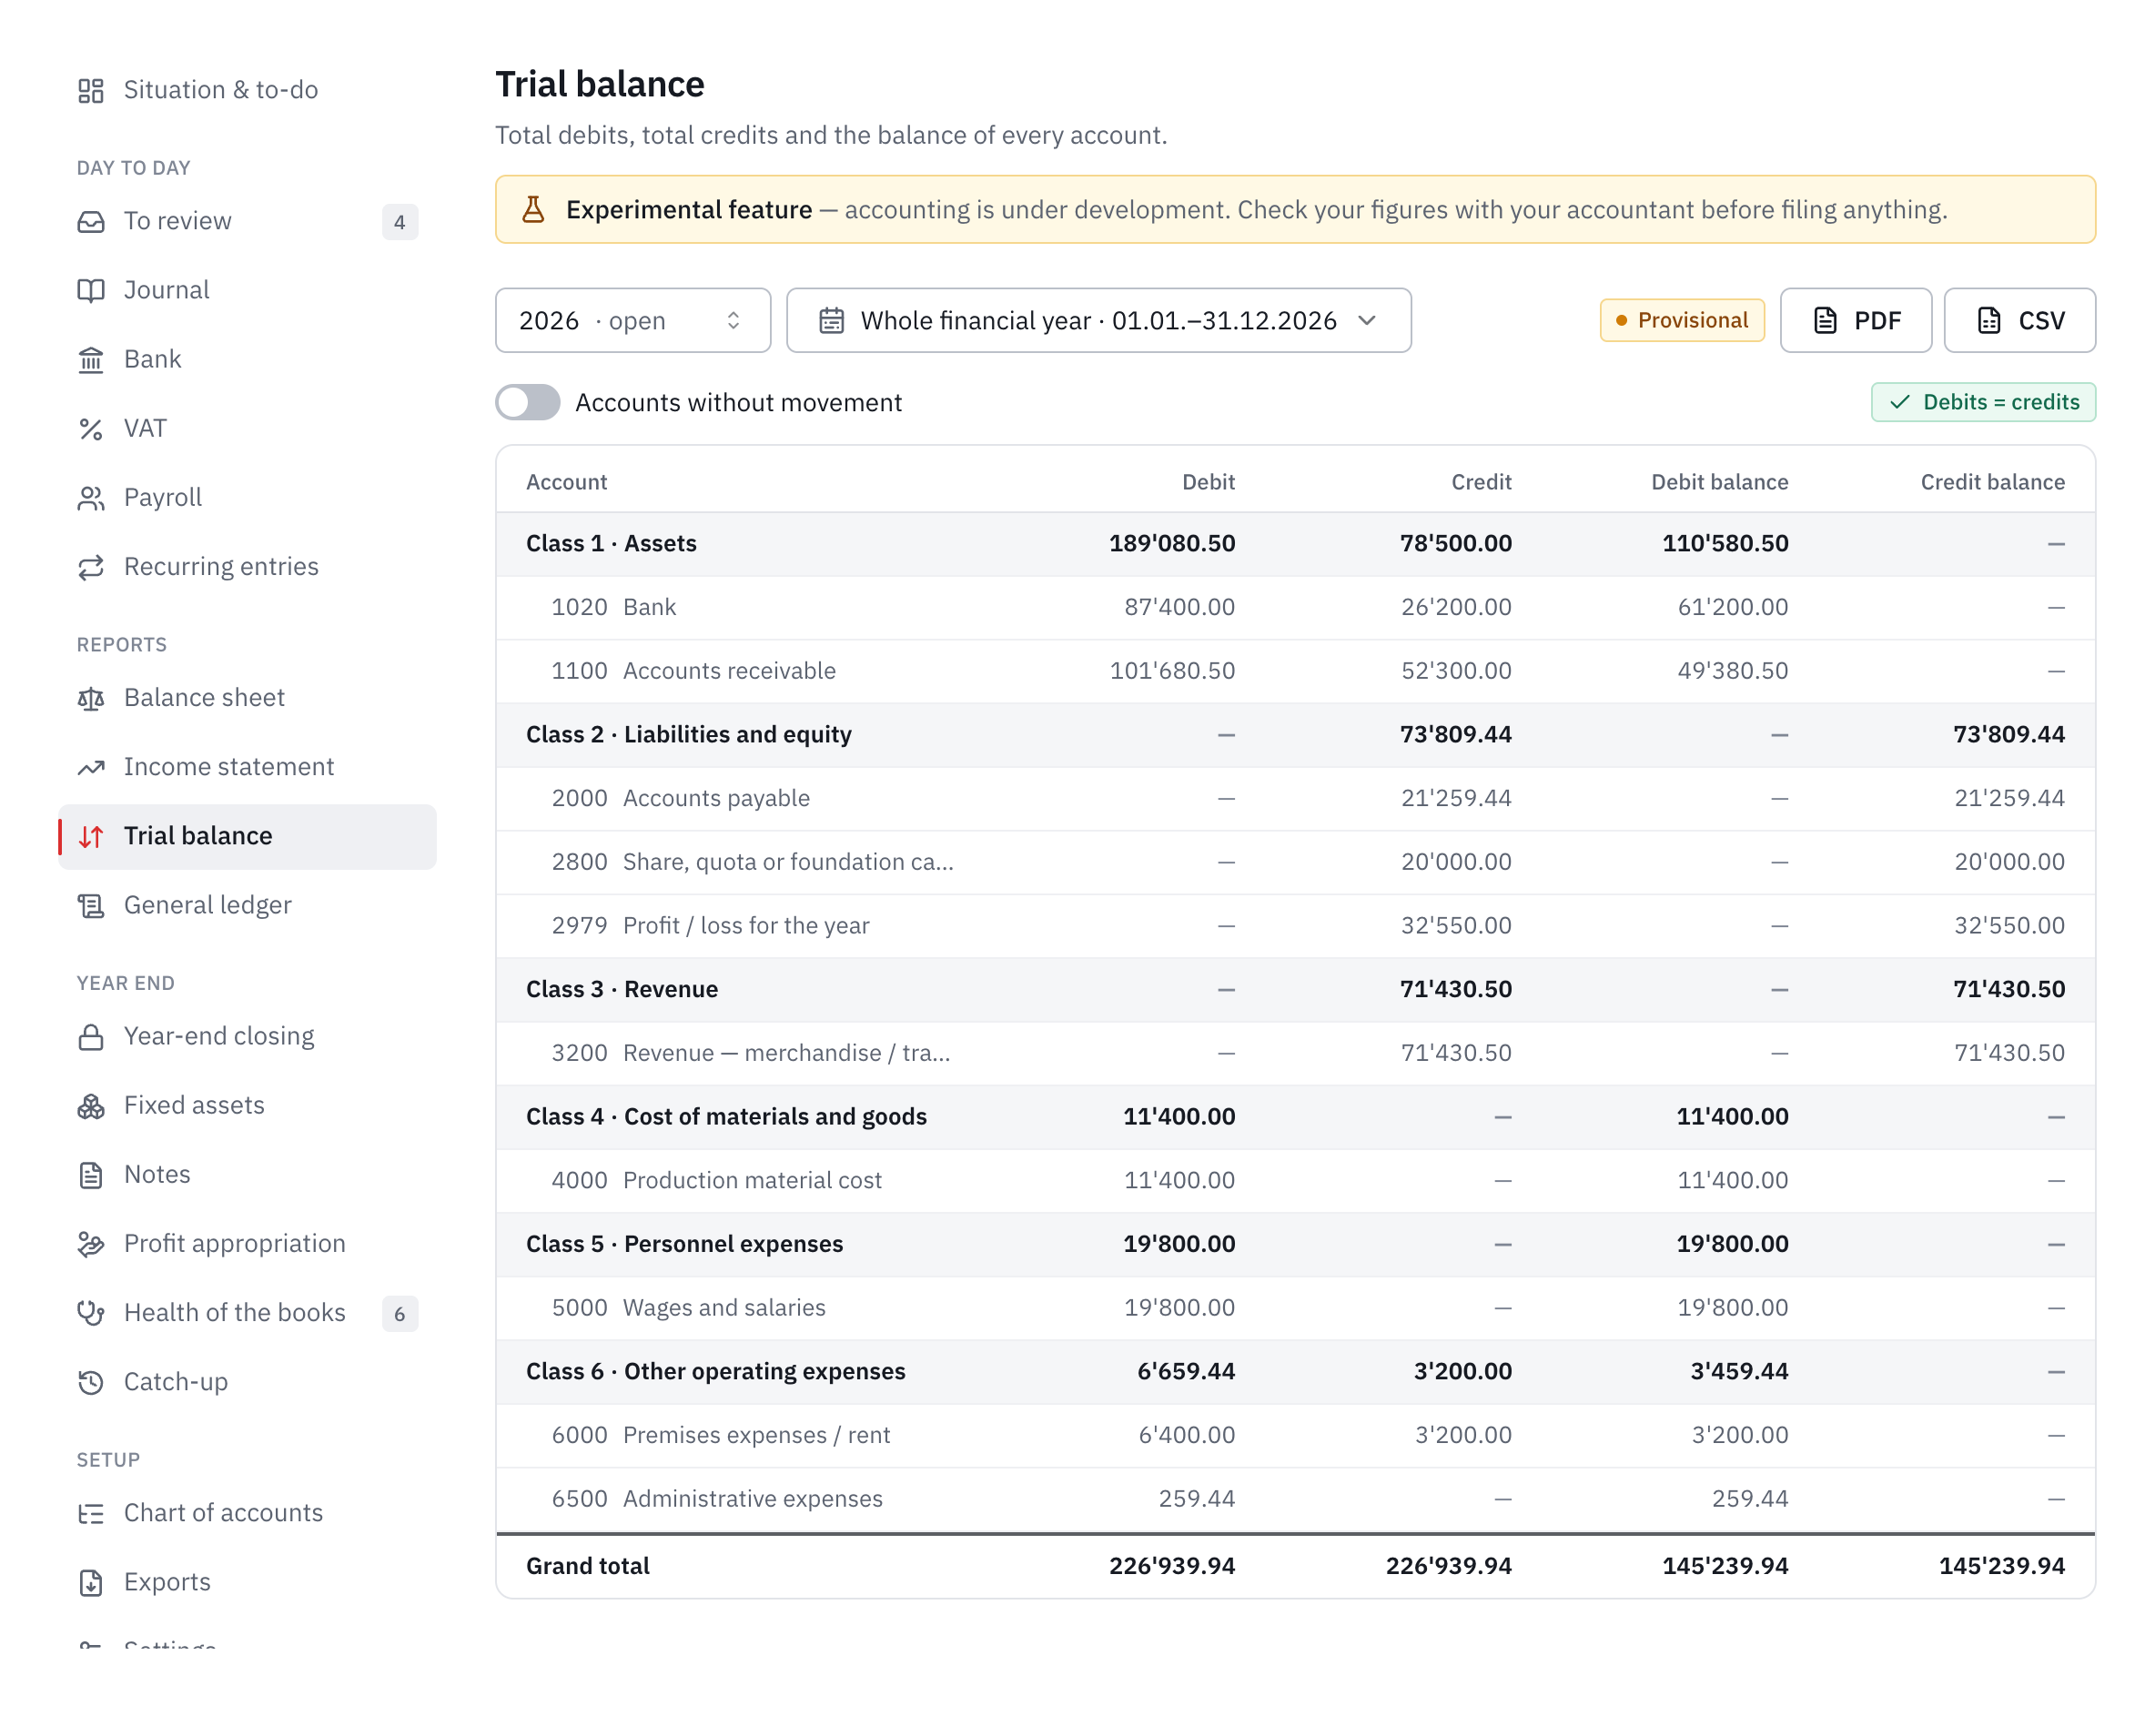Open Trial balance in the sidebar

[248, 836]
